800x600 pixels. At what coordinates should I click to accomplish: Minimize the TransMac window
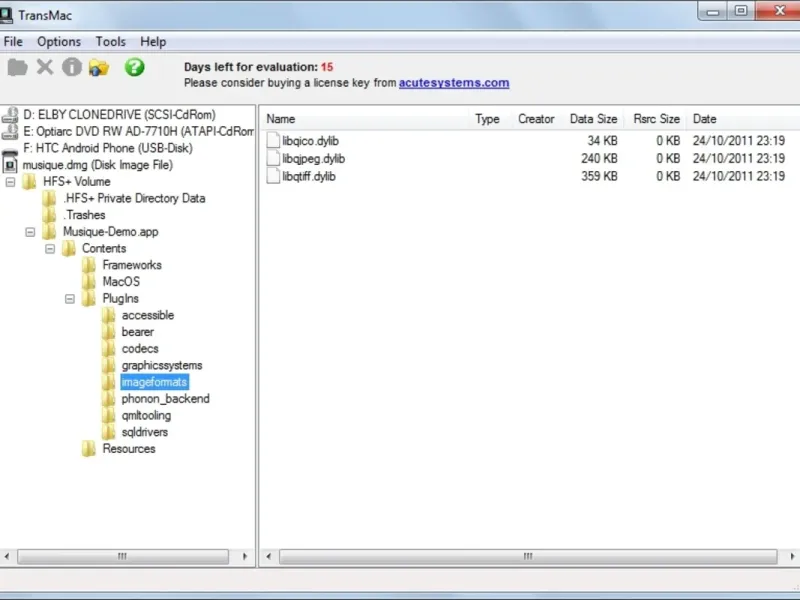click(x=713, y=11)
